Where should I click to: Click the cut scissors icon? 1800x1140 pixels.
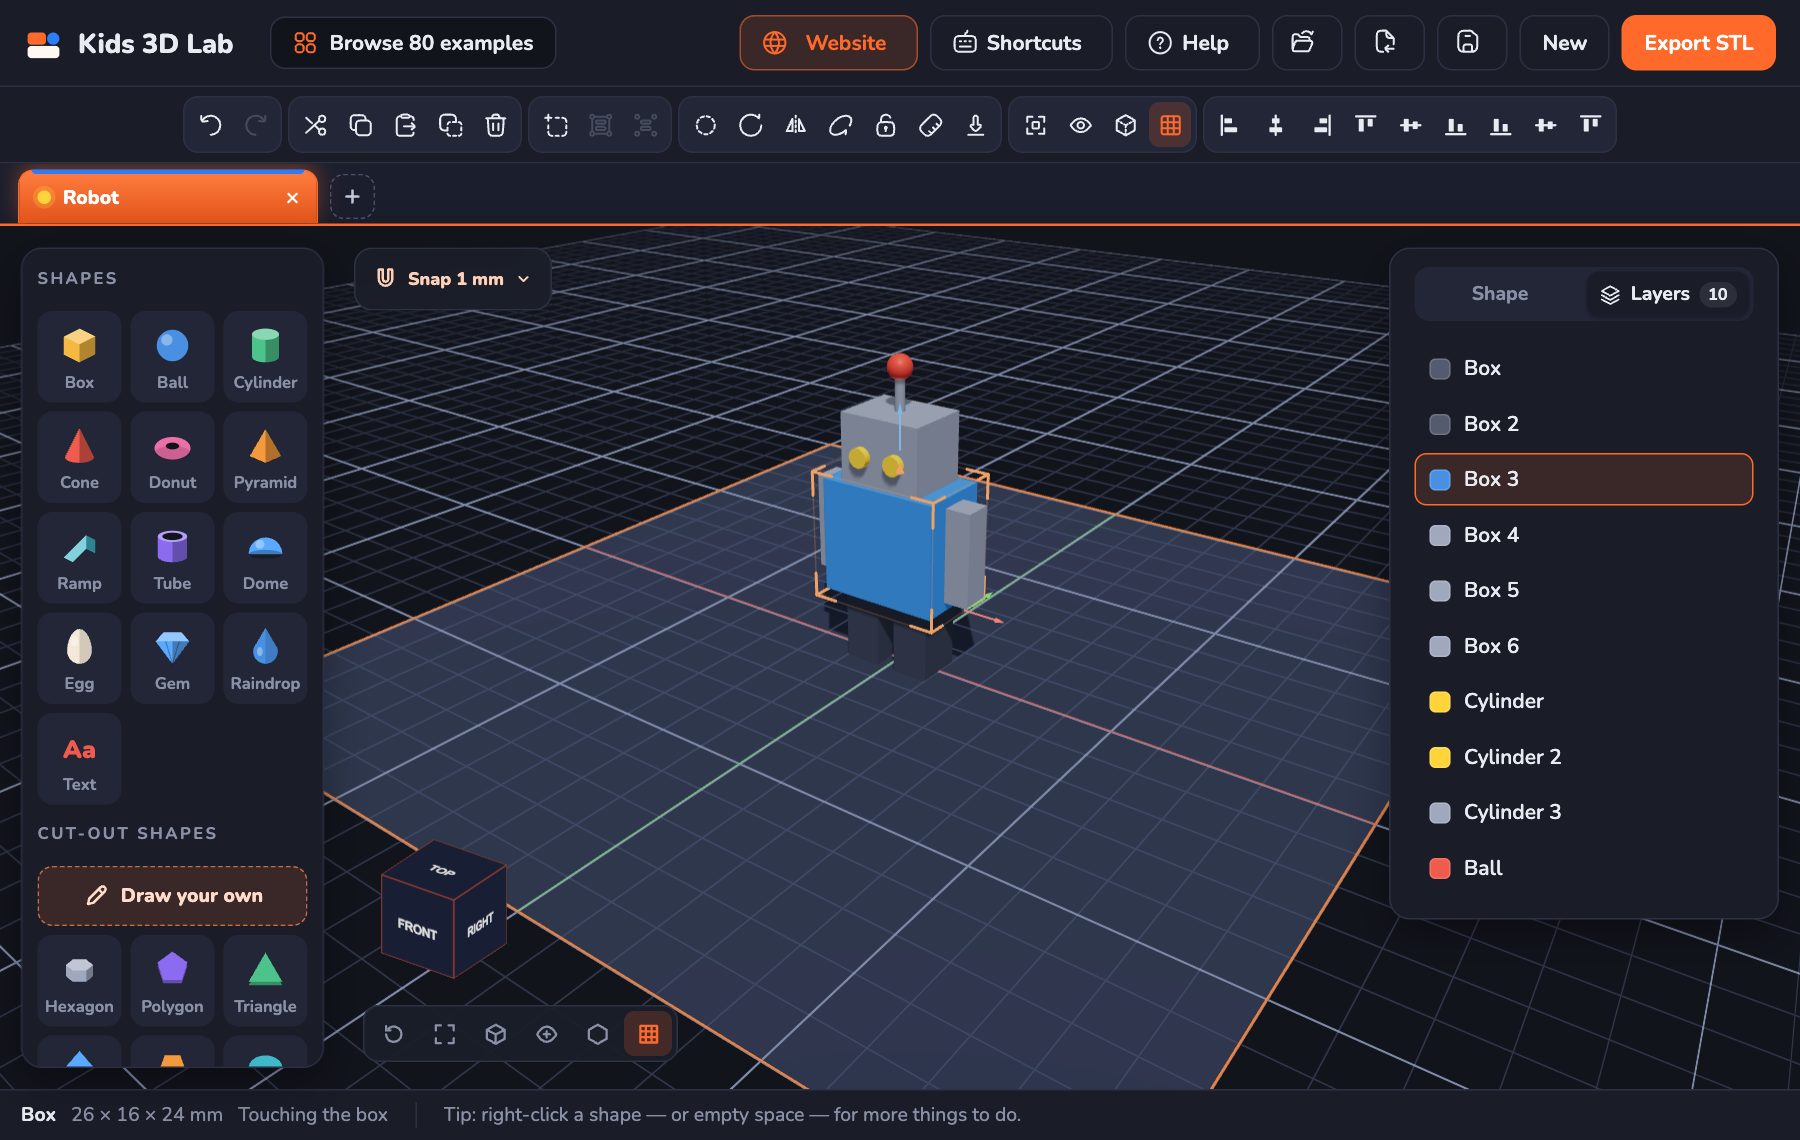[315, 125]
